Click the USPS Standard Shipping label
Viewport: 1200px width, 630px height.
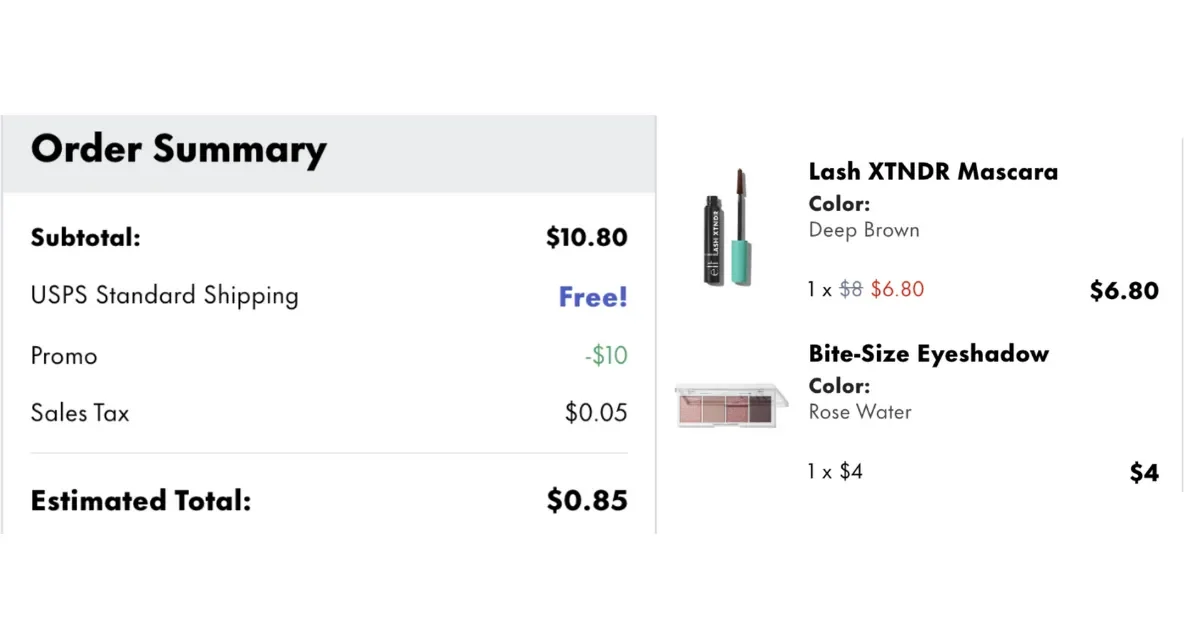tap(165, 296)
